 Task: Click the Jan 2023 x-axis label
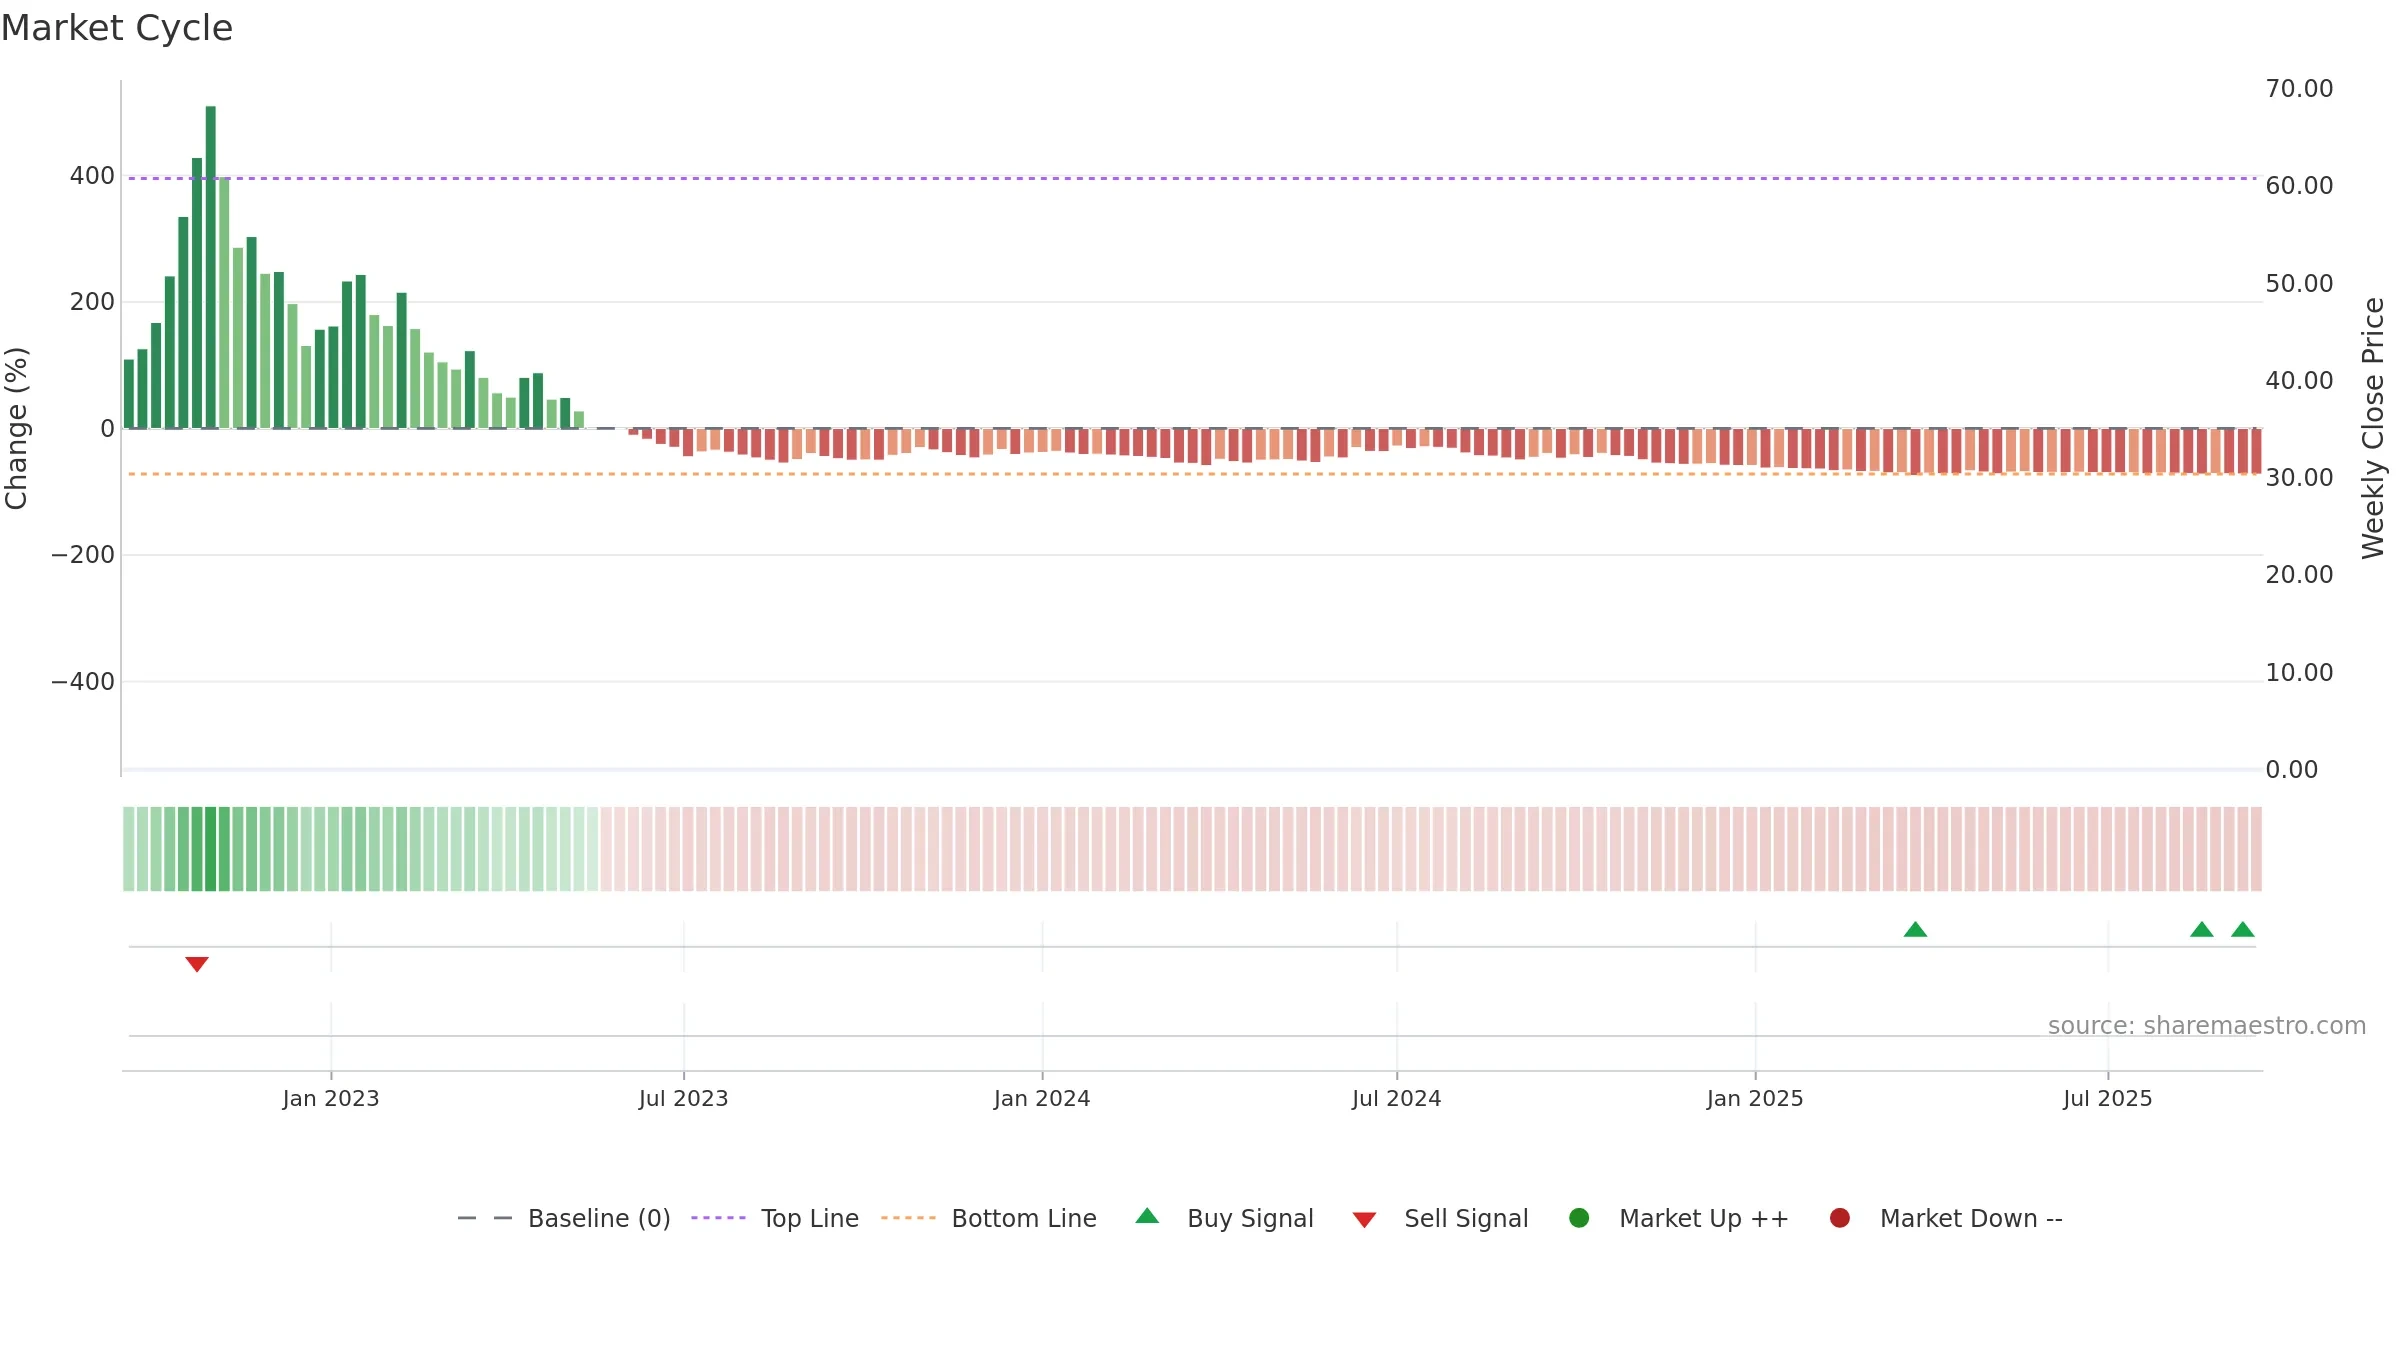(331, 1099)
